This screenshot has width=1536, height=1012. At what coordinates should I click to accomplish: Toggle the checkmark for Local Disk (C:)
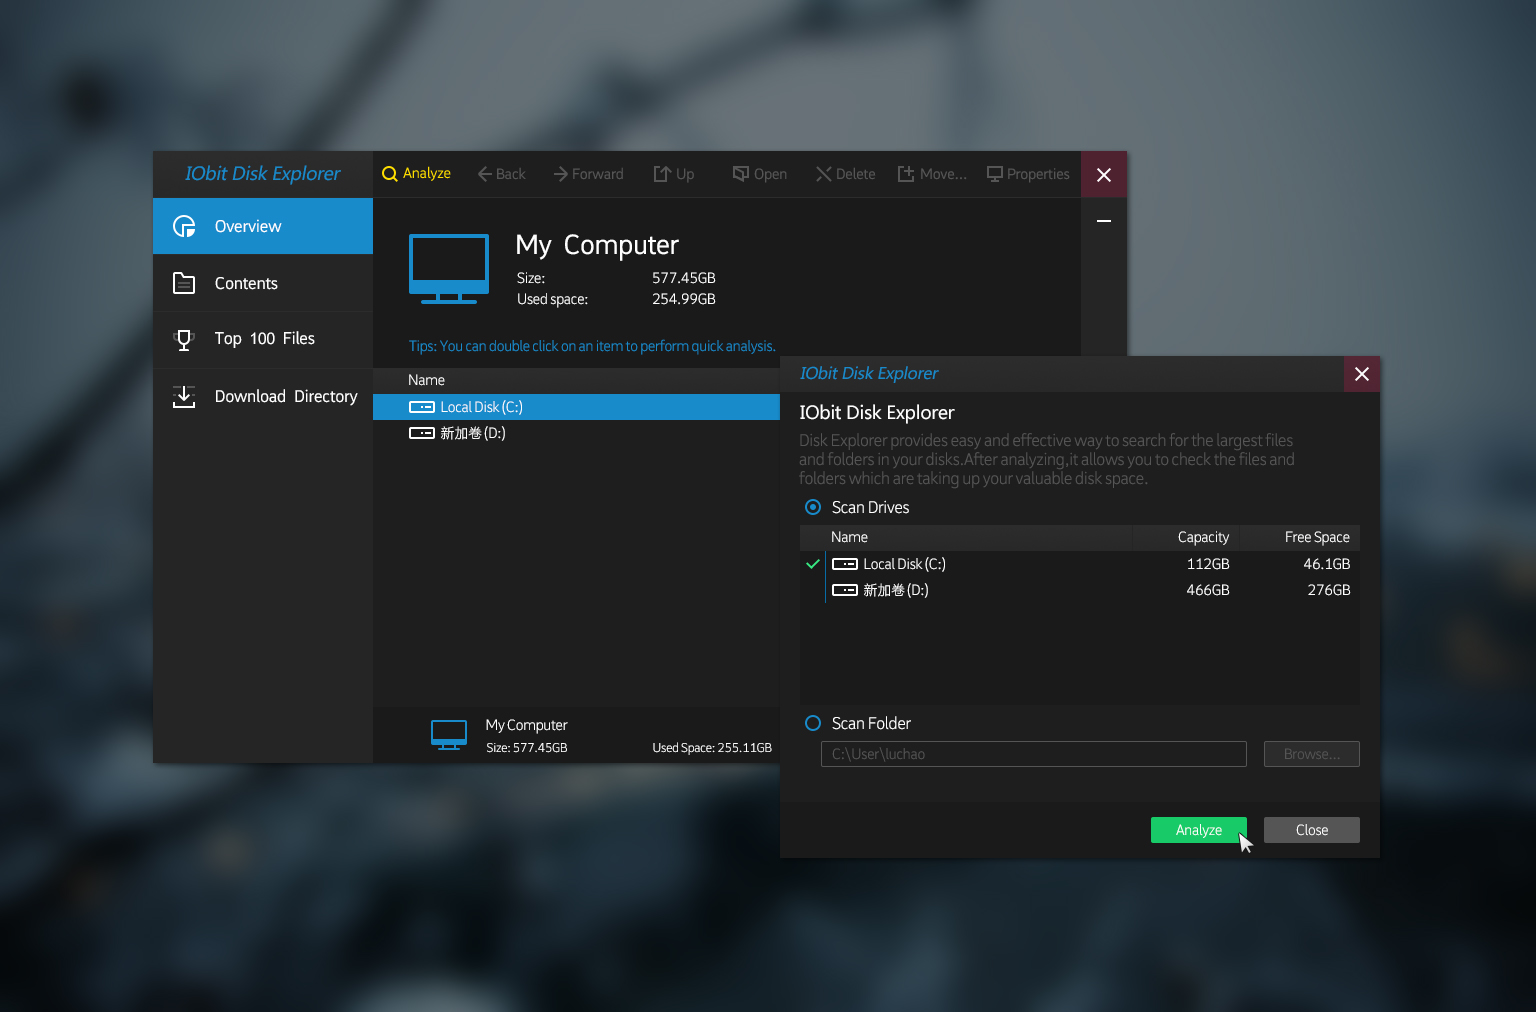click(x=813, y=564)
